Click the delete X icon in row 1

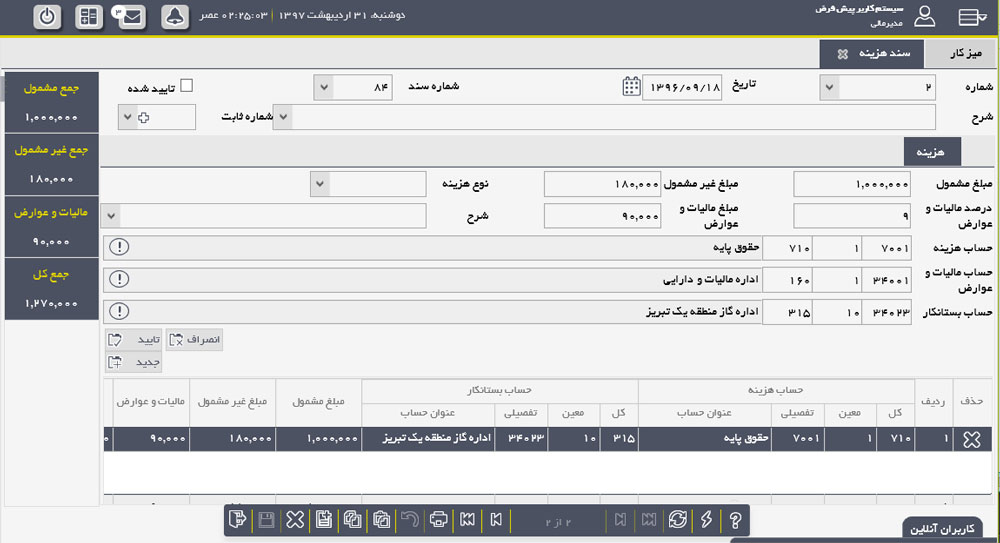pos(971,440)
